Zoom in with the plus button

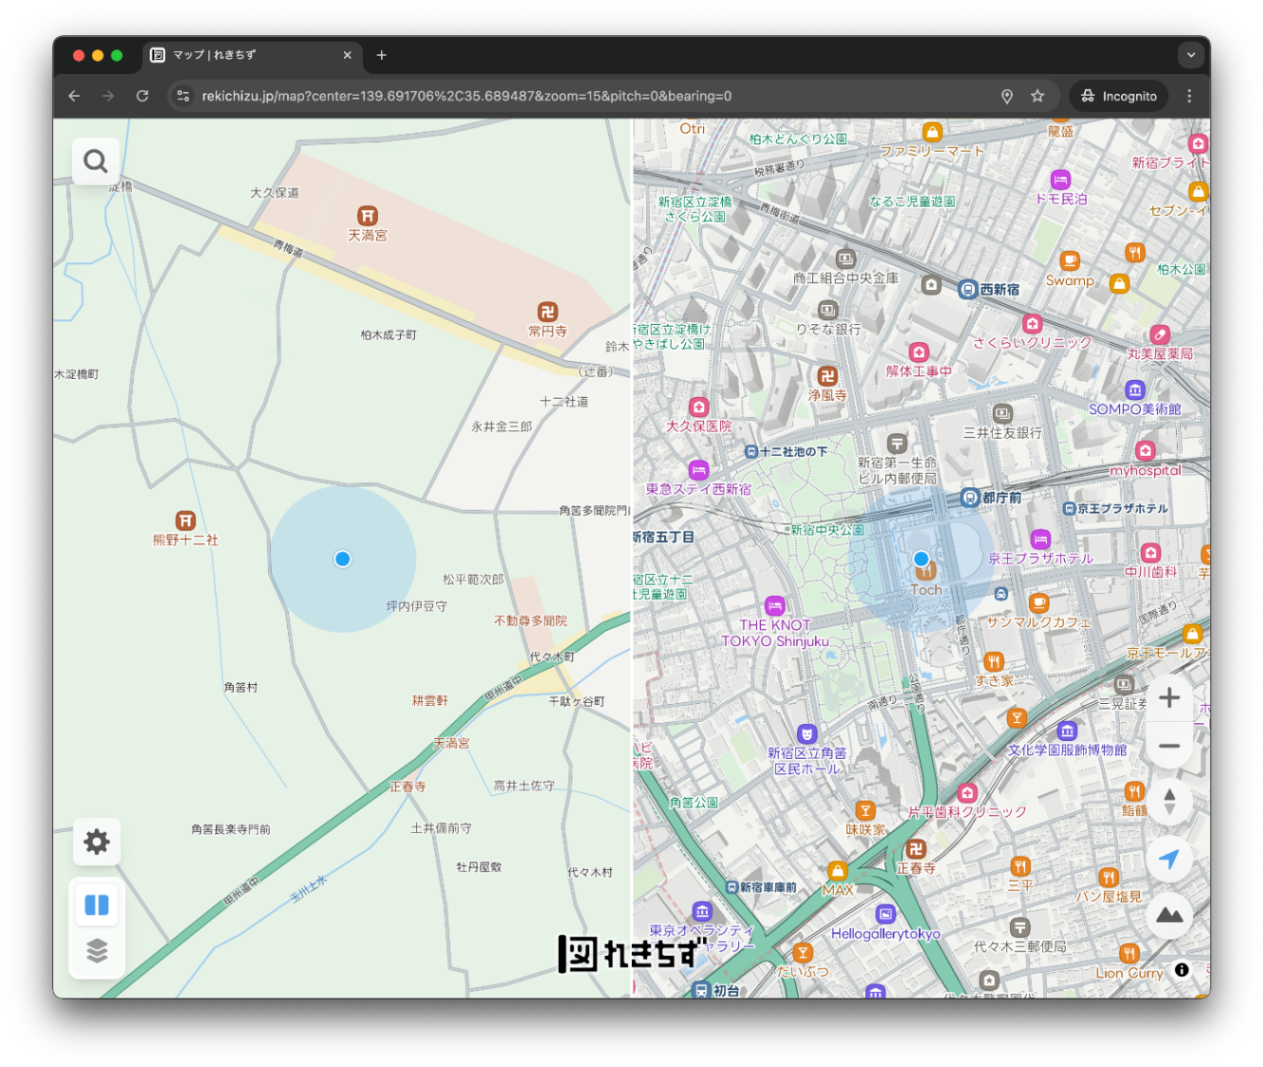tap(1169, 698)
